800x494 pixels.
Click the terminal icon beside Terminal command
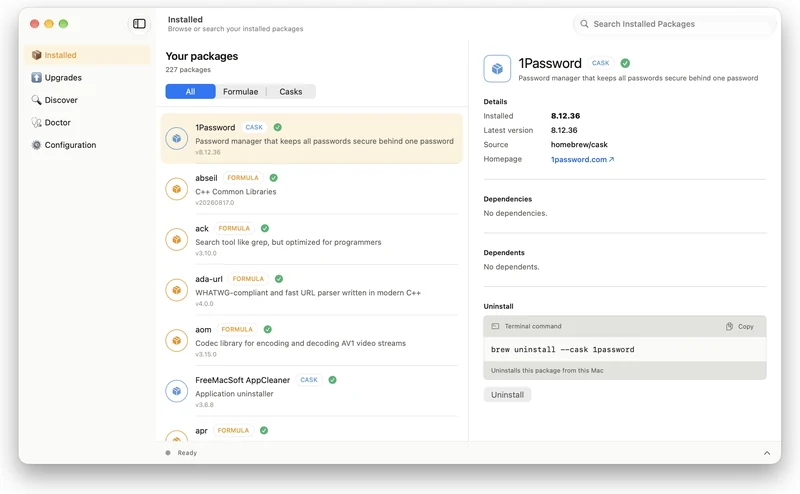[495, 326]
